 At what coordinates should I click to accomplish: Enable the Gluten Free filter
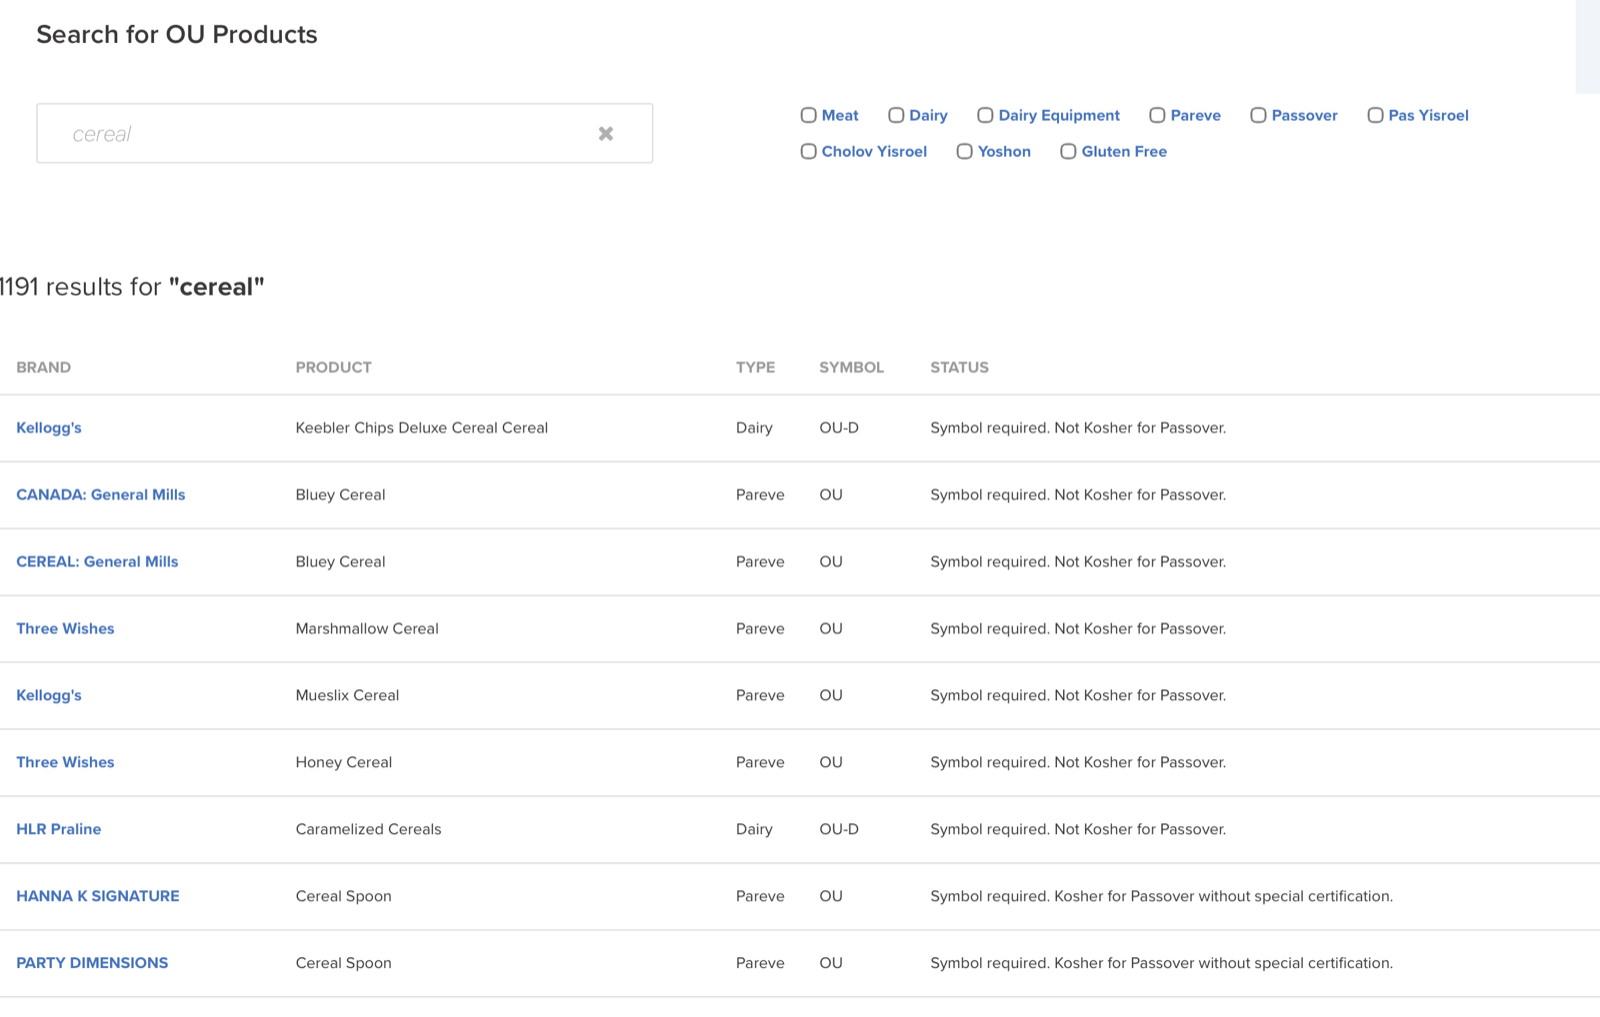pos(1068,151)
